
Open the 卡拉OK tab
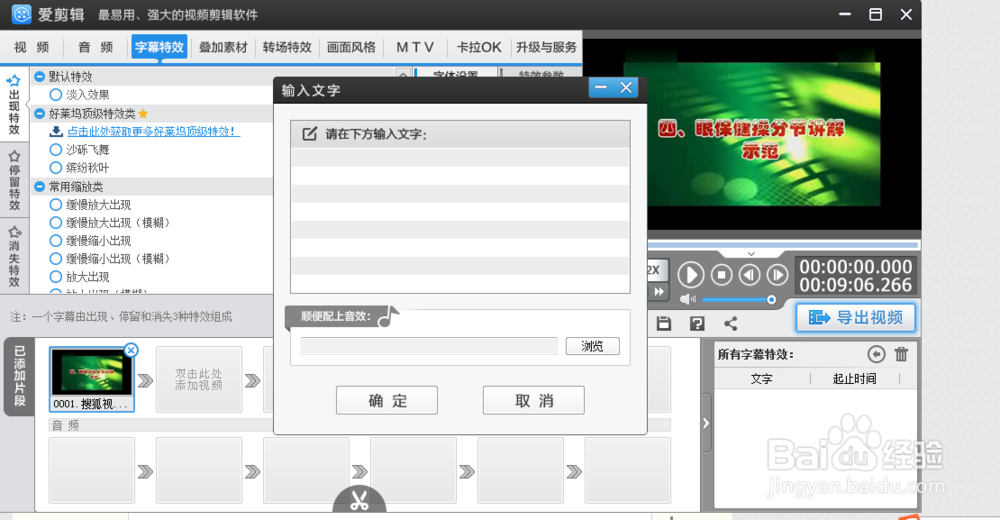coord(479,47)
